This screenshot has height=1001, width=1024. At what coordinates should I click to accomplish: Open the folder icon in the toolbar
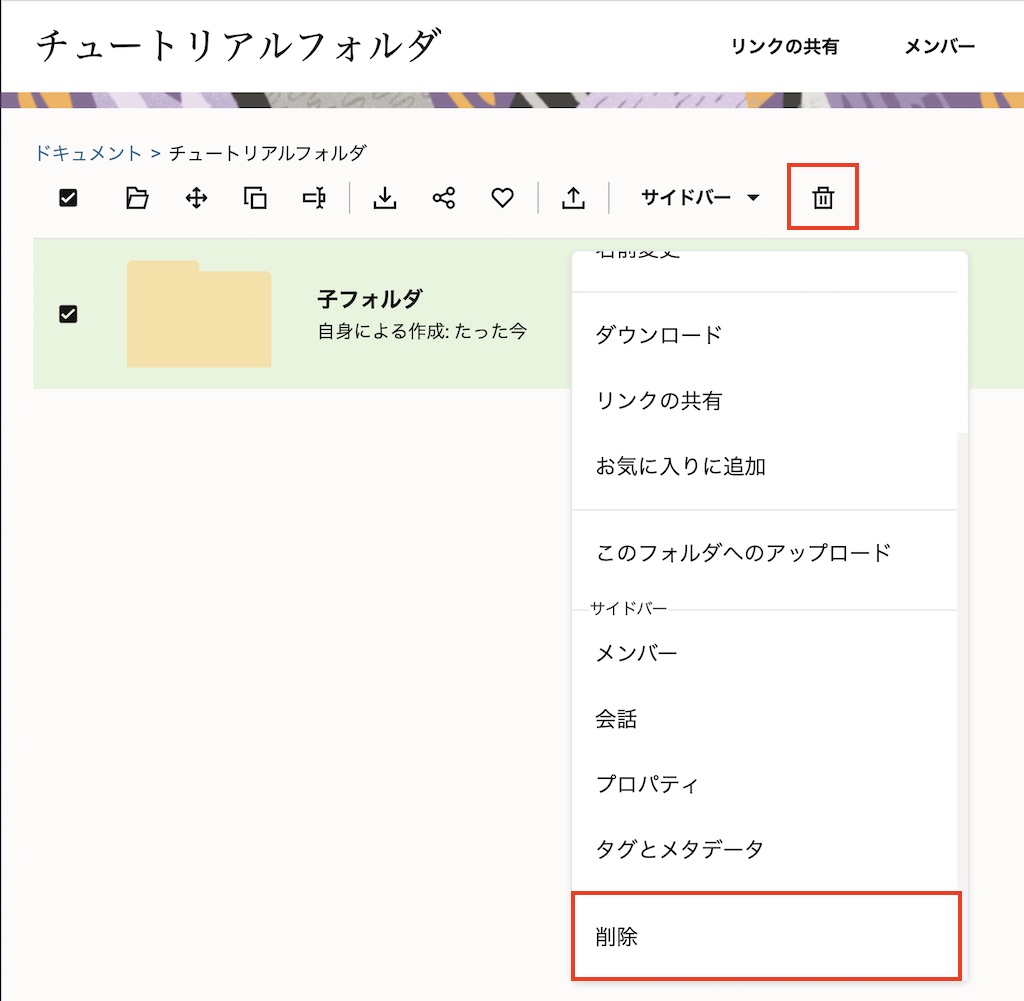136,197
